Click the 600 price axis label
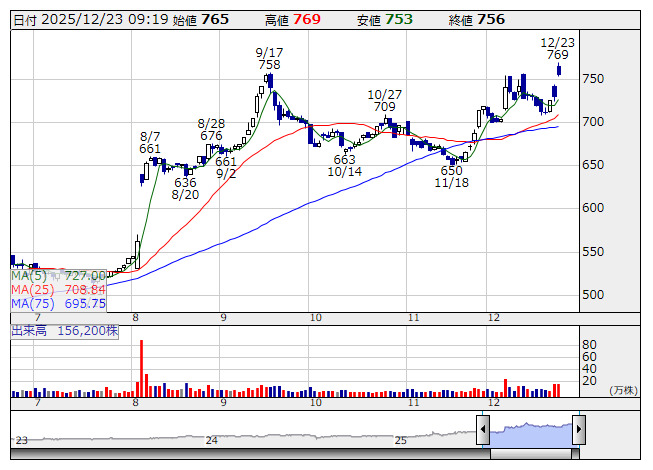 [593, 208]
